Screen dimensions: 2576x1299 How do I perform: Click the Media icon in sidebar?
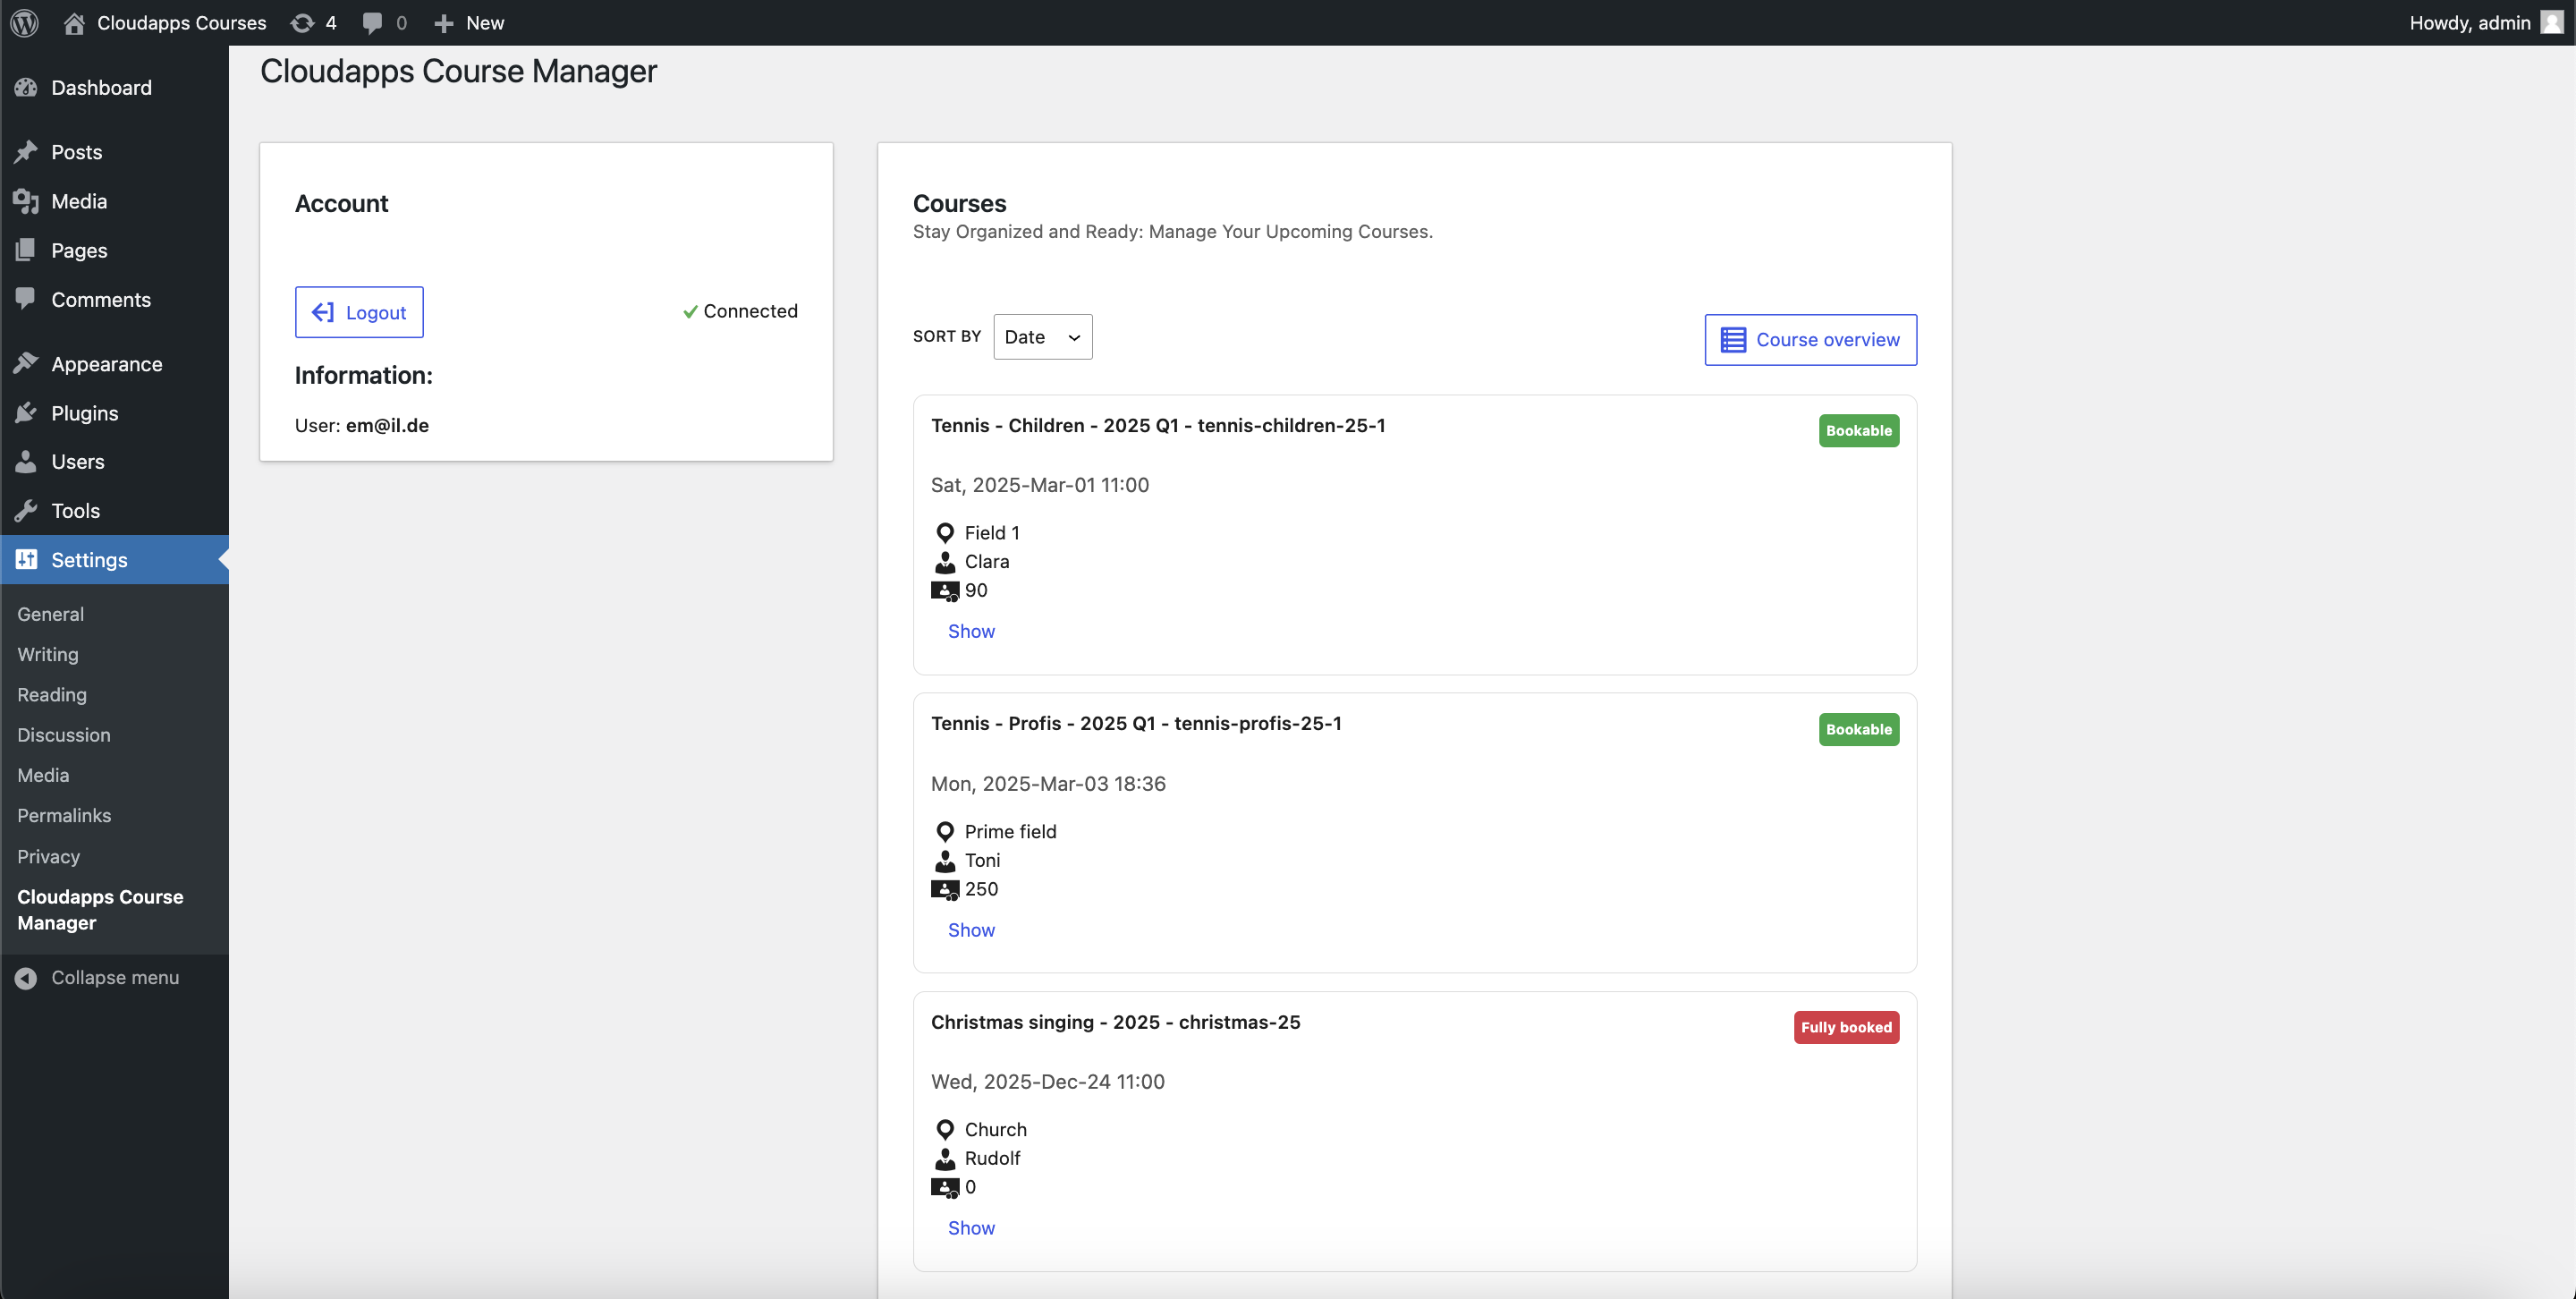click(26, 201)
